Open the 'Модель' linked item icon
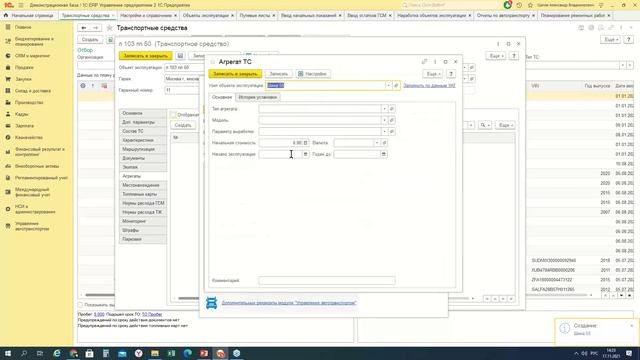 point(391,120)
